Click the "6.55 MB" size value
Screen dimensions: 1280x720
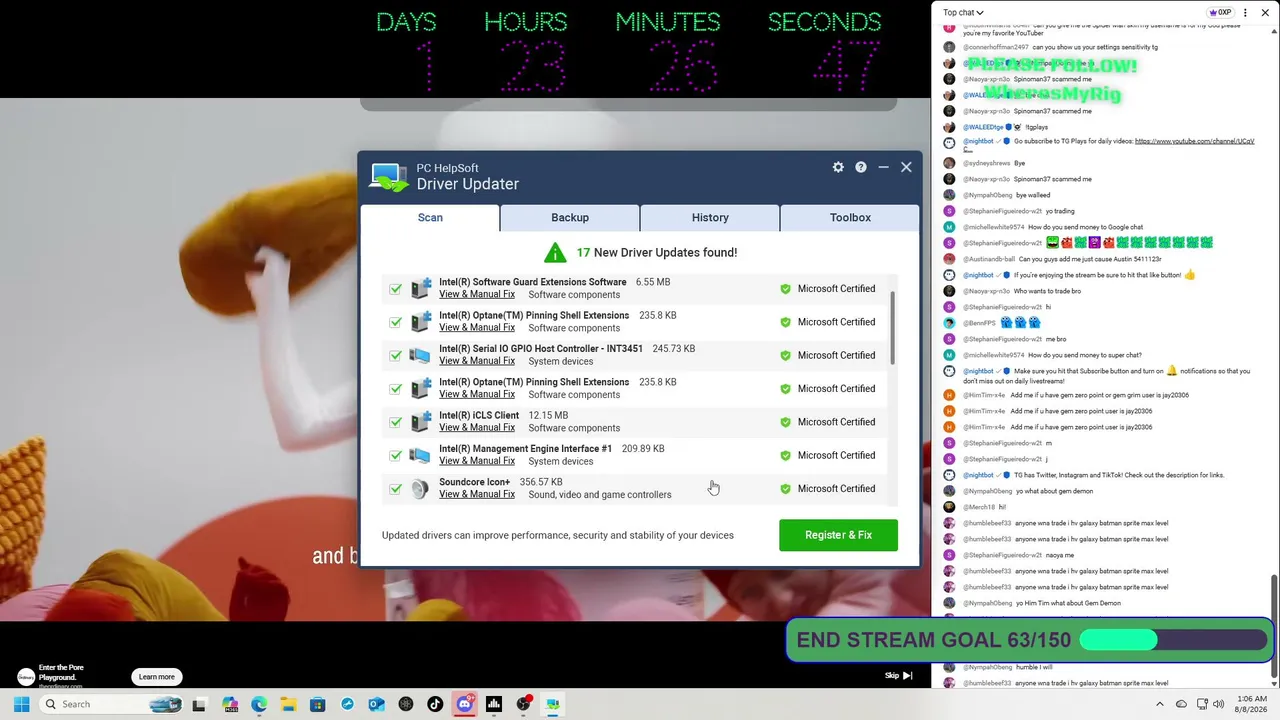coord(653,282)
